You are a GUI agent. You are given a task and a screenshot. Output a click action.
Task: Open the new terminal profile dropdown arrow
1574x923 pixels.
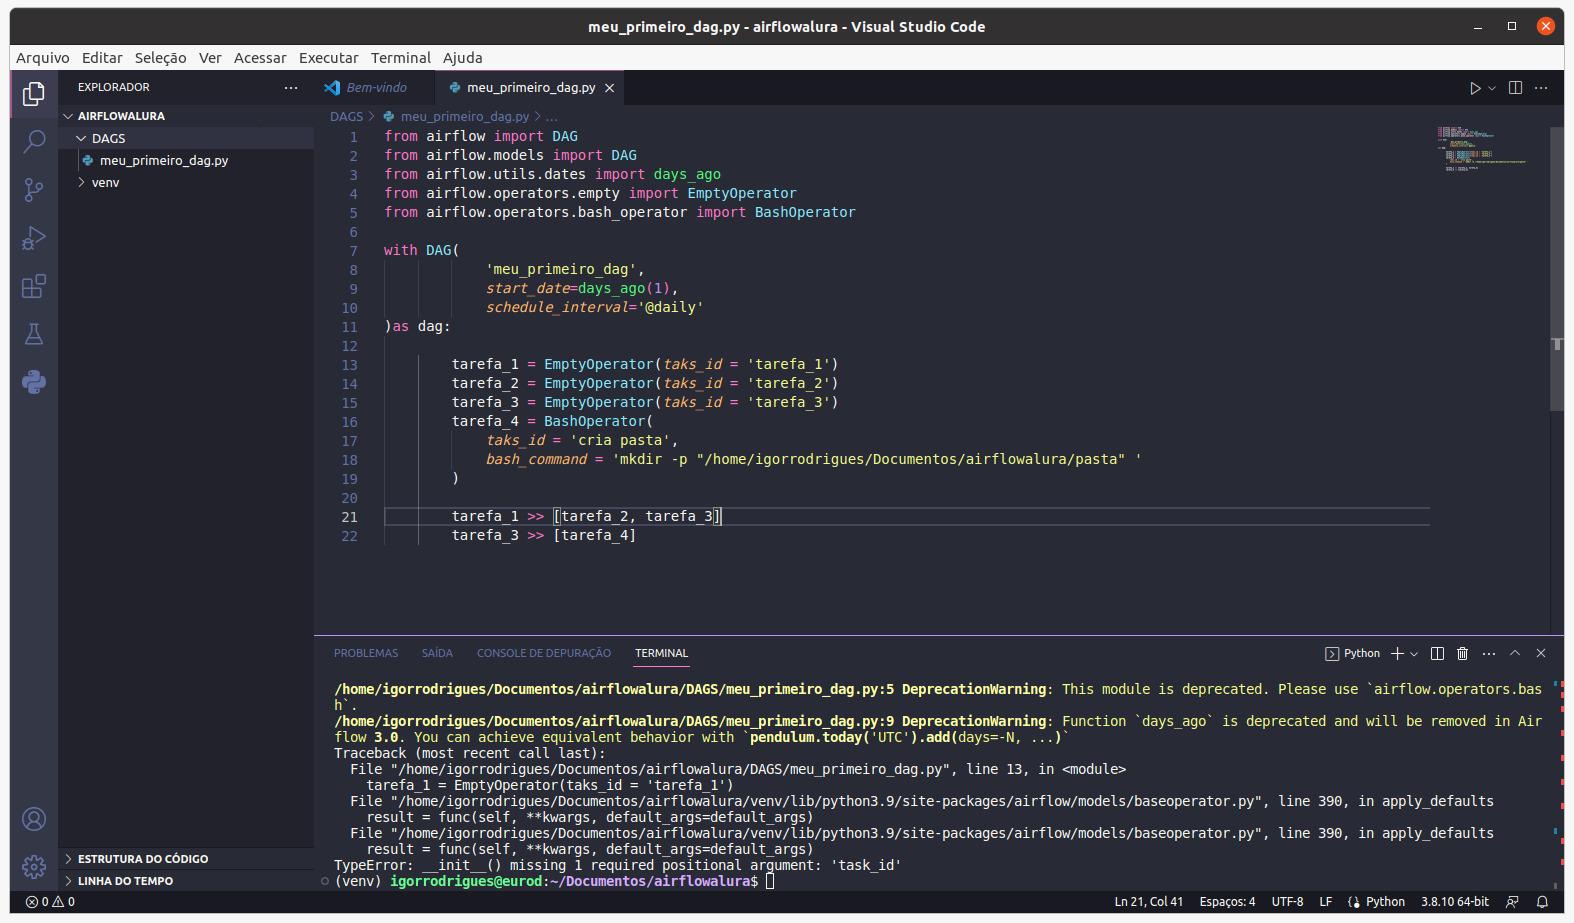pos(1414,653)
